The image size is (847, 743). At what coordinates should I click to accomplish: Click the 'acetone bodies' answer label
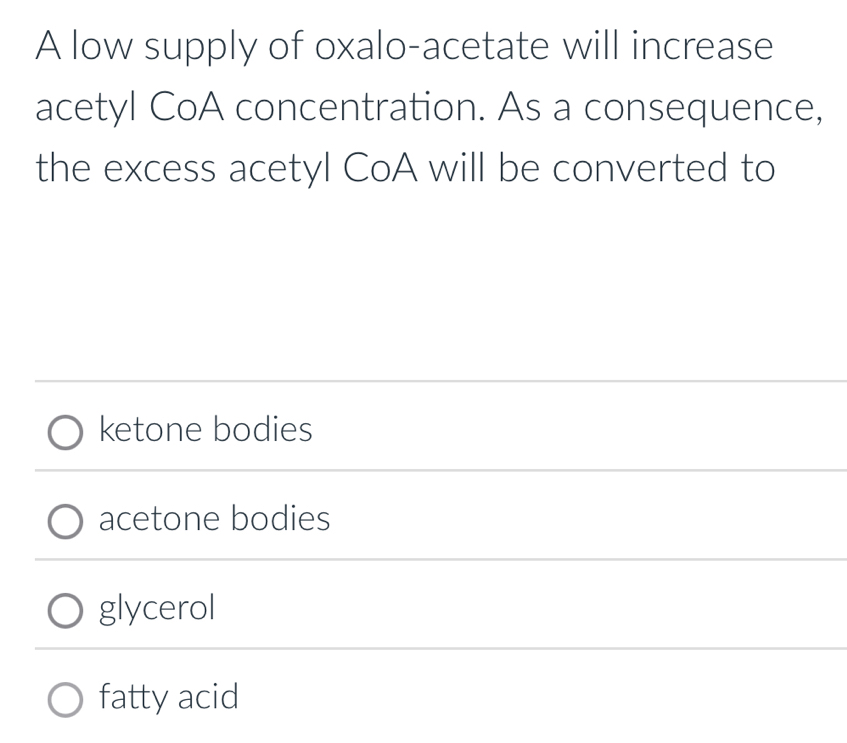tap(214, 519)
